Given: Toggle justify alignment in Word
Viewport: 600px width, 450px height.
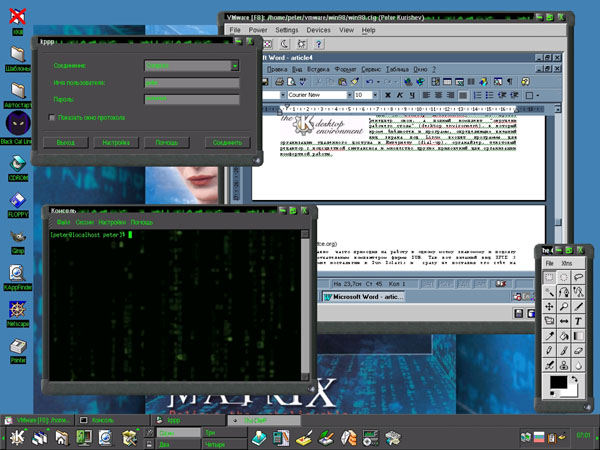Looking at the screenshot, I should [x=463, y=95].
